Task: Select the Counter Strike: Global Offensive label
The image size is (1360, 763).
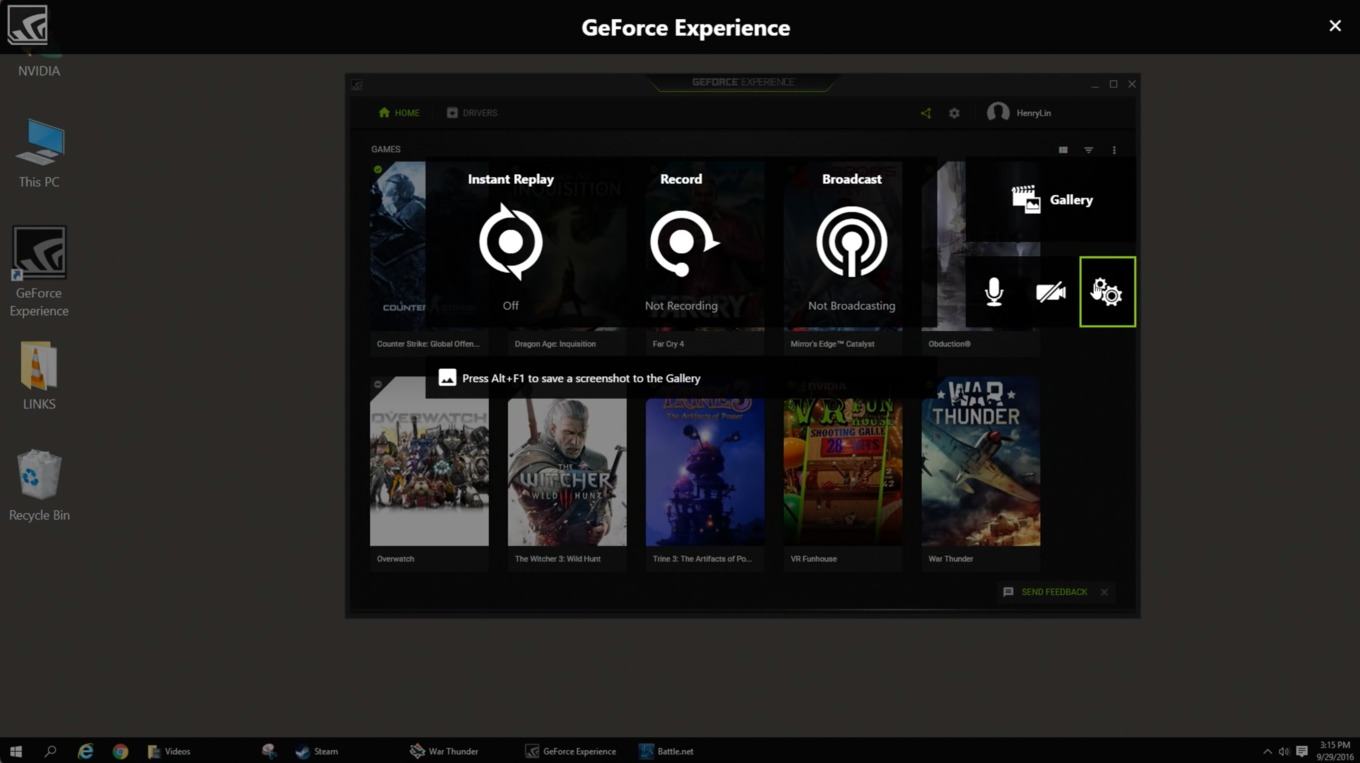Action: [428, 344]
